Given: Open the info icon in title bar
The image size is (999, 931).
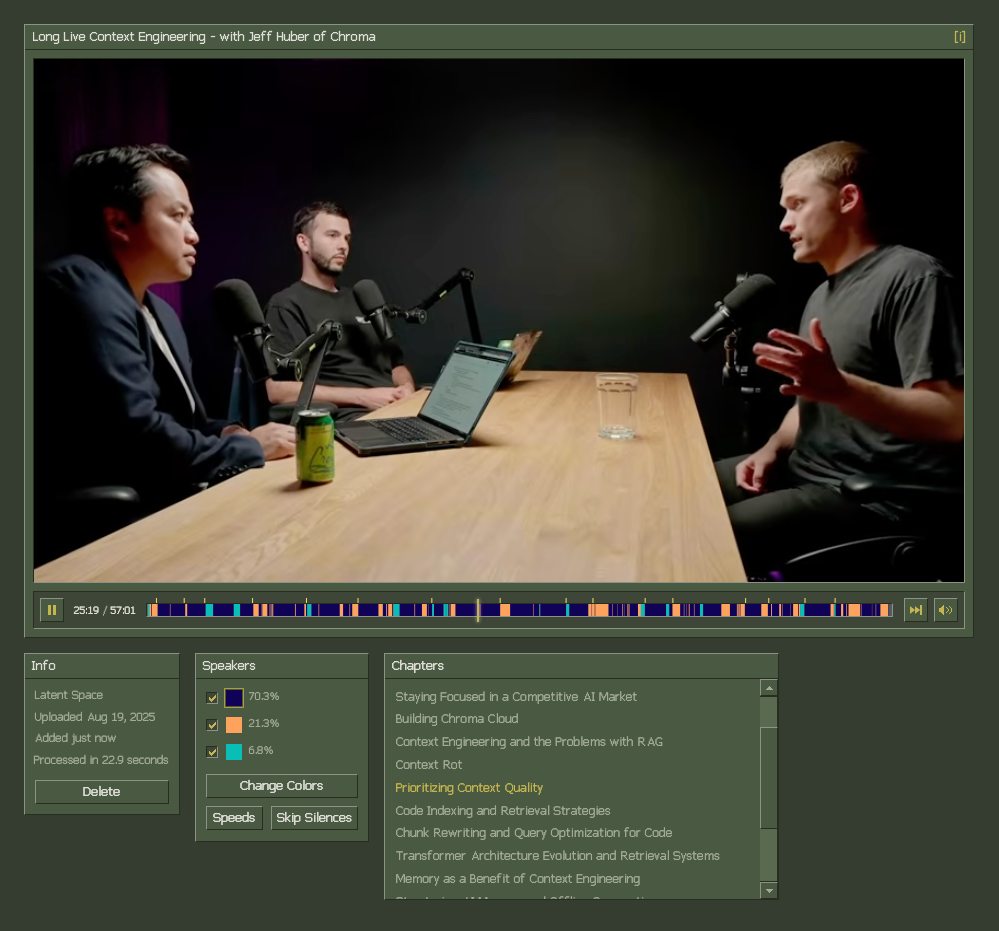Looking at the screenshot, I should point(959,37).
